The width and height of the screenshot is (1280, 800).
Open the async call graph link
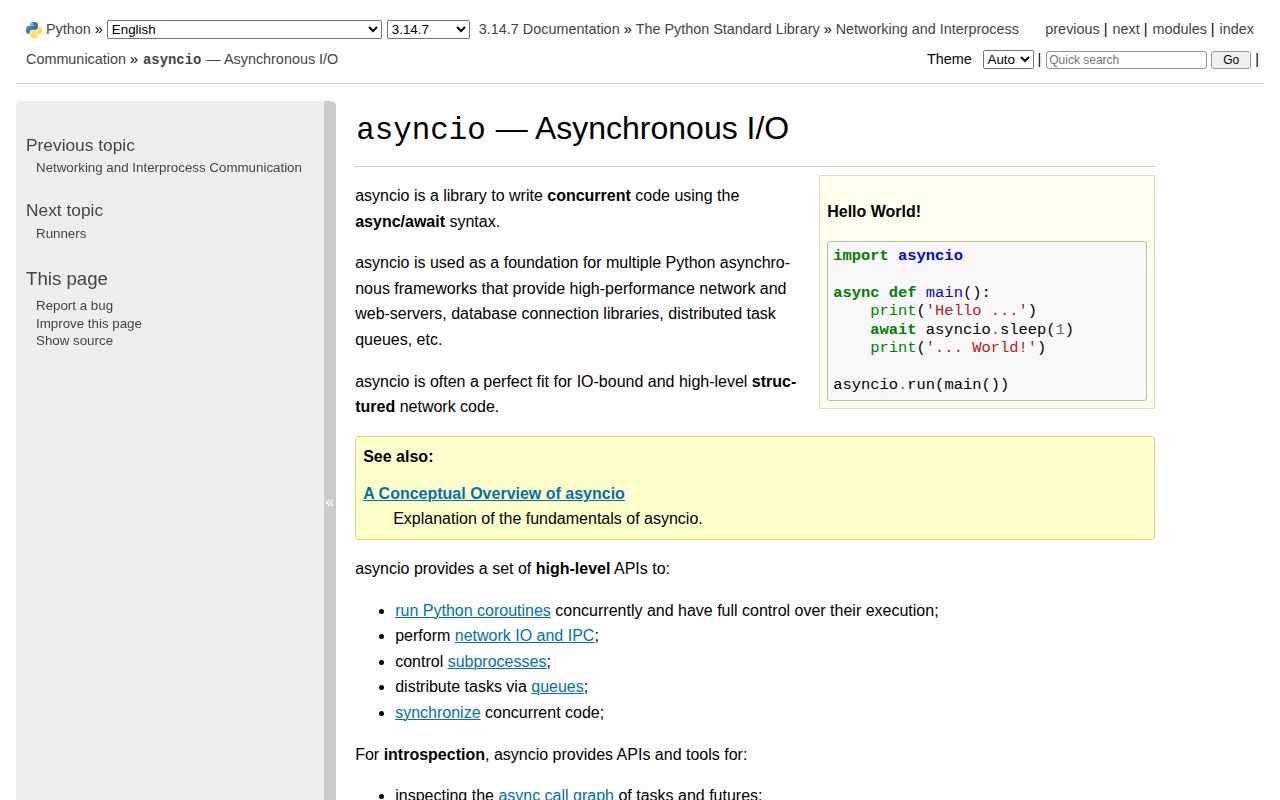coord(556,794)
